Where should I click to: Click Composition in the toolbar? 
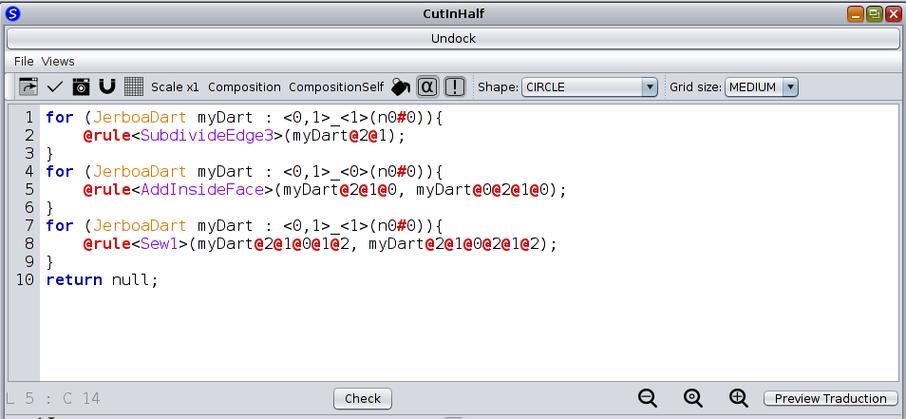244,87
